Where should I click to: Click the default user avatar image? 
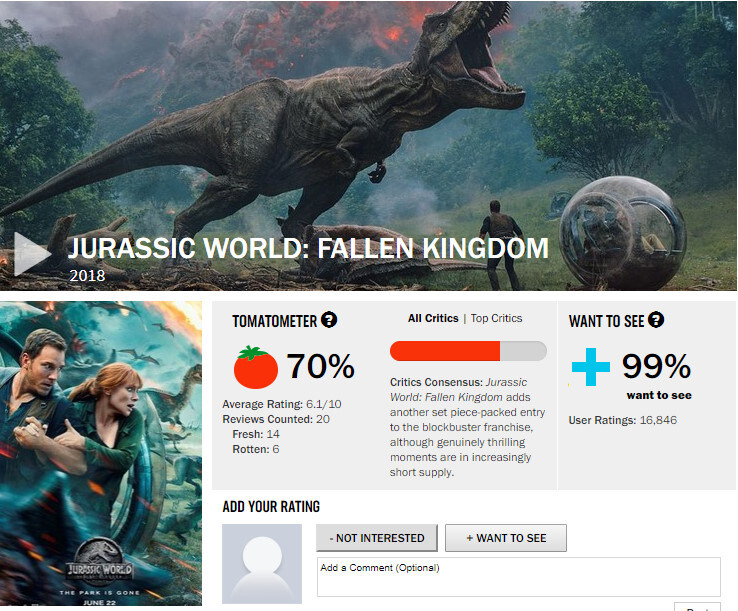[x=262, y=563]
